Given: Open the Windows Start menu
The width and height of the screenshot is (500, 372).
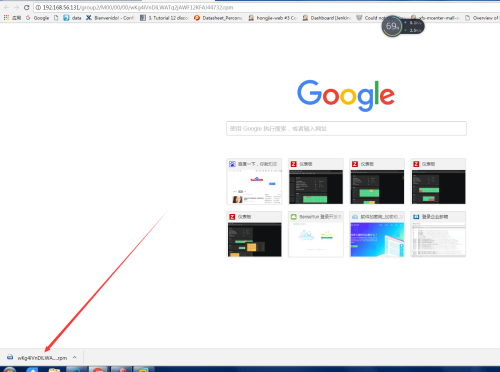Looking at the screenshot, I should (9, 370).
